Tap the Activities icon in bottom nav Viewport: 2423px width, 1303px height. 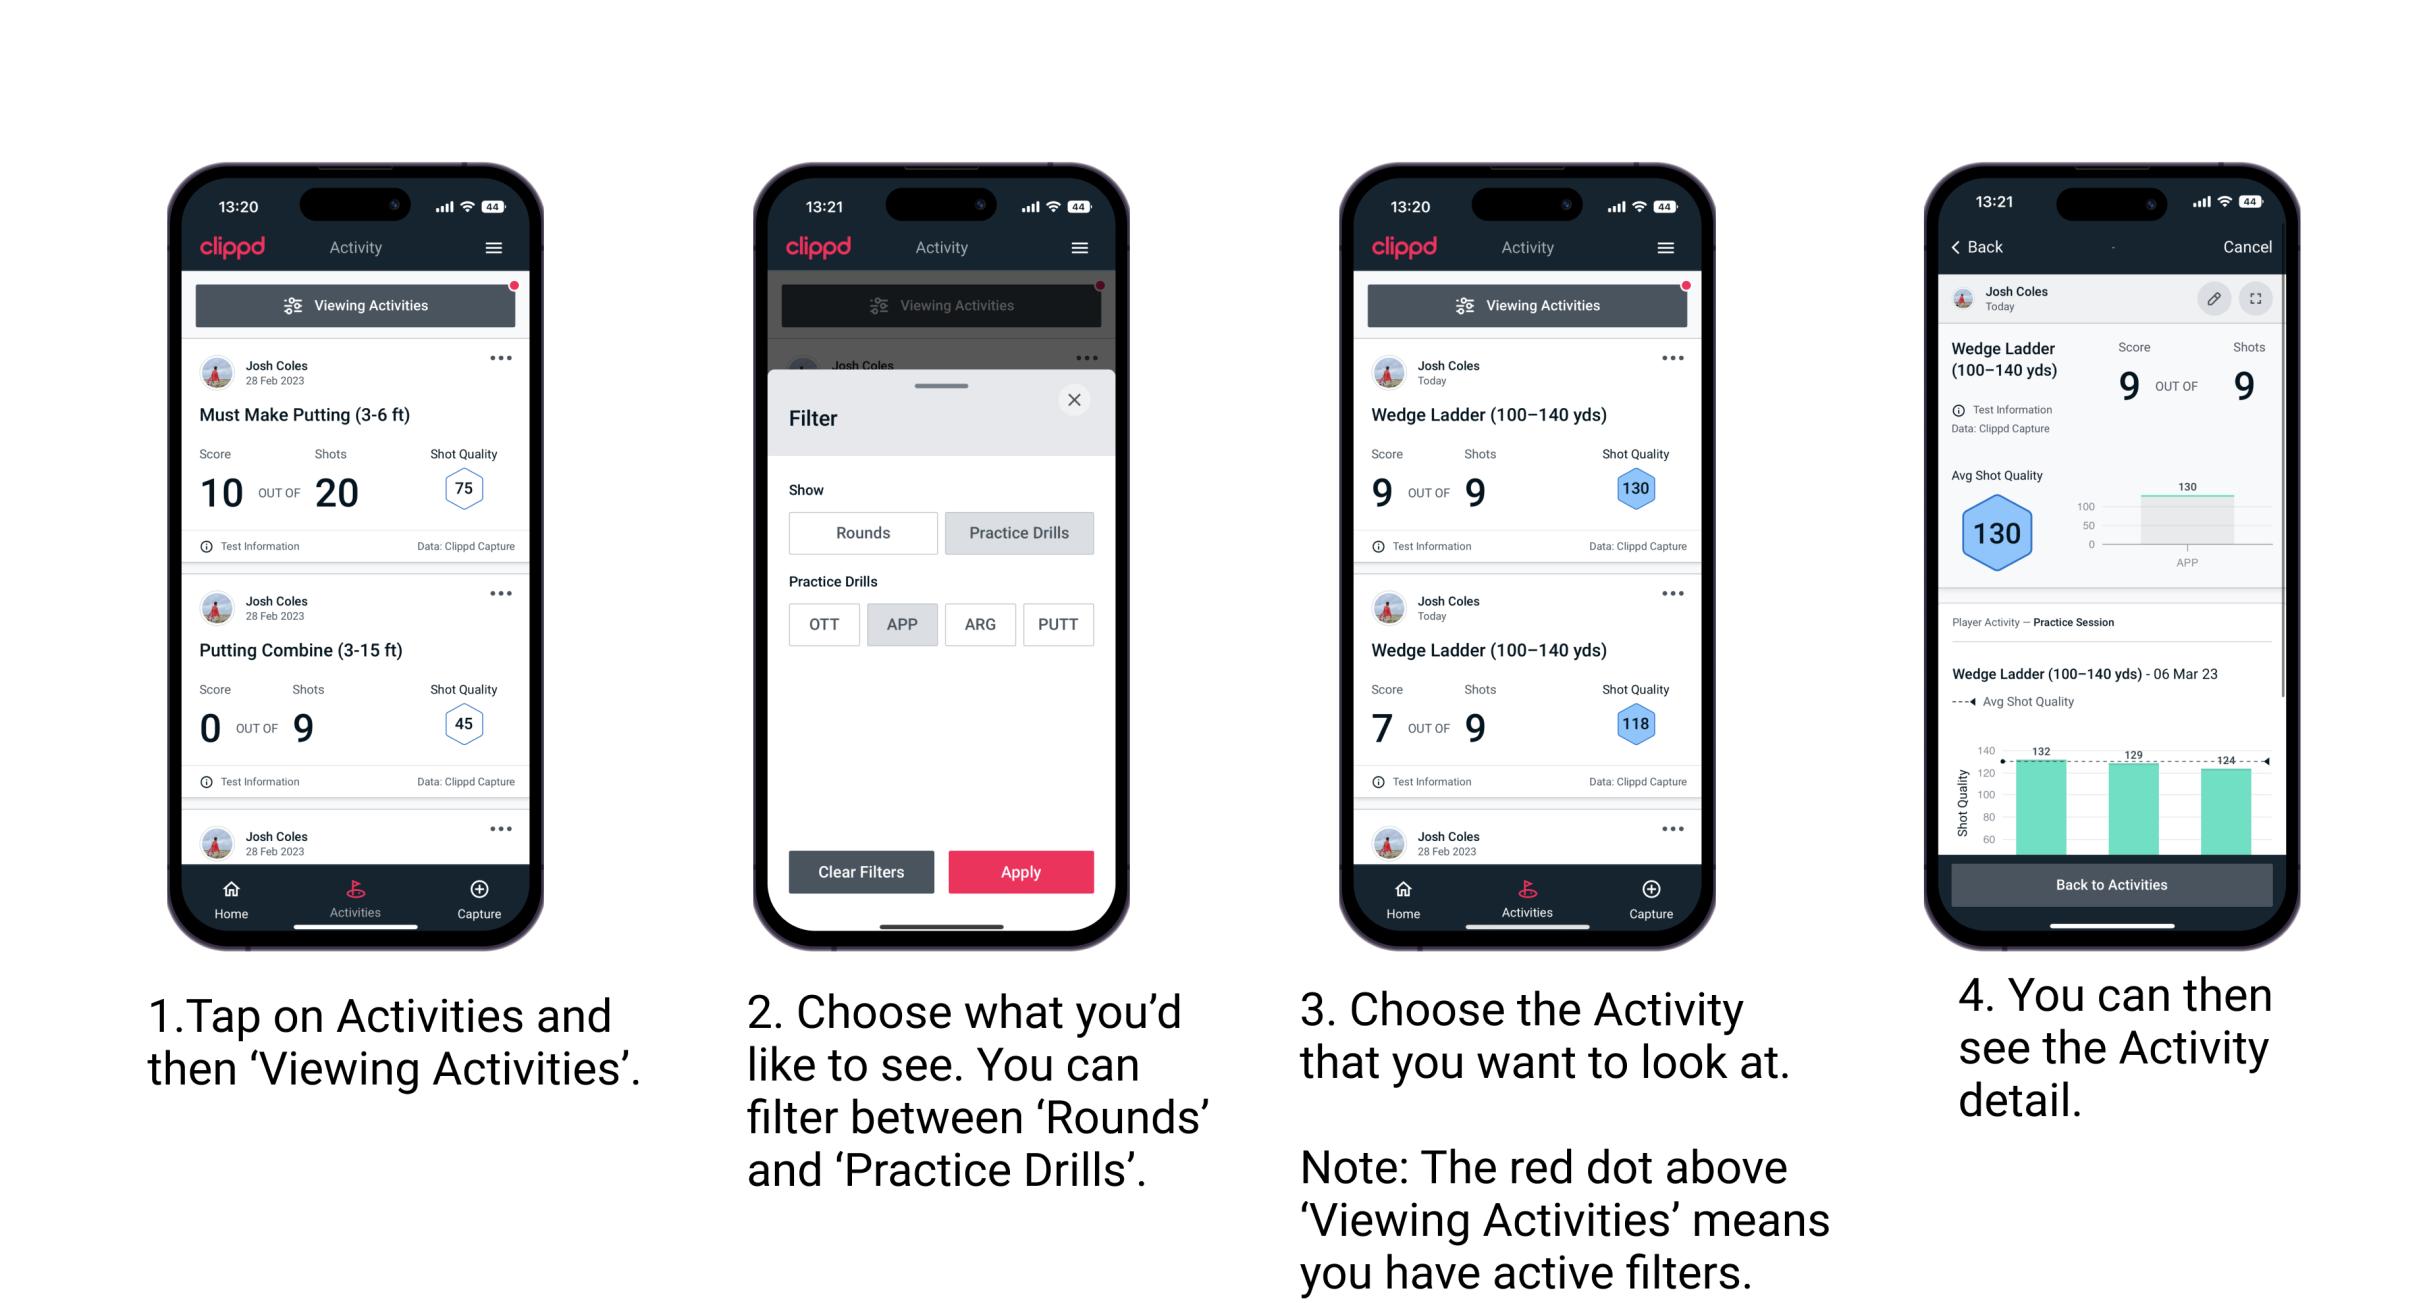(355, 895)
